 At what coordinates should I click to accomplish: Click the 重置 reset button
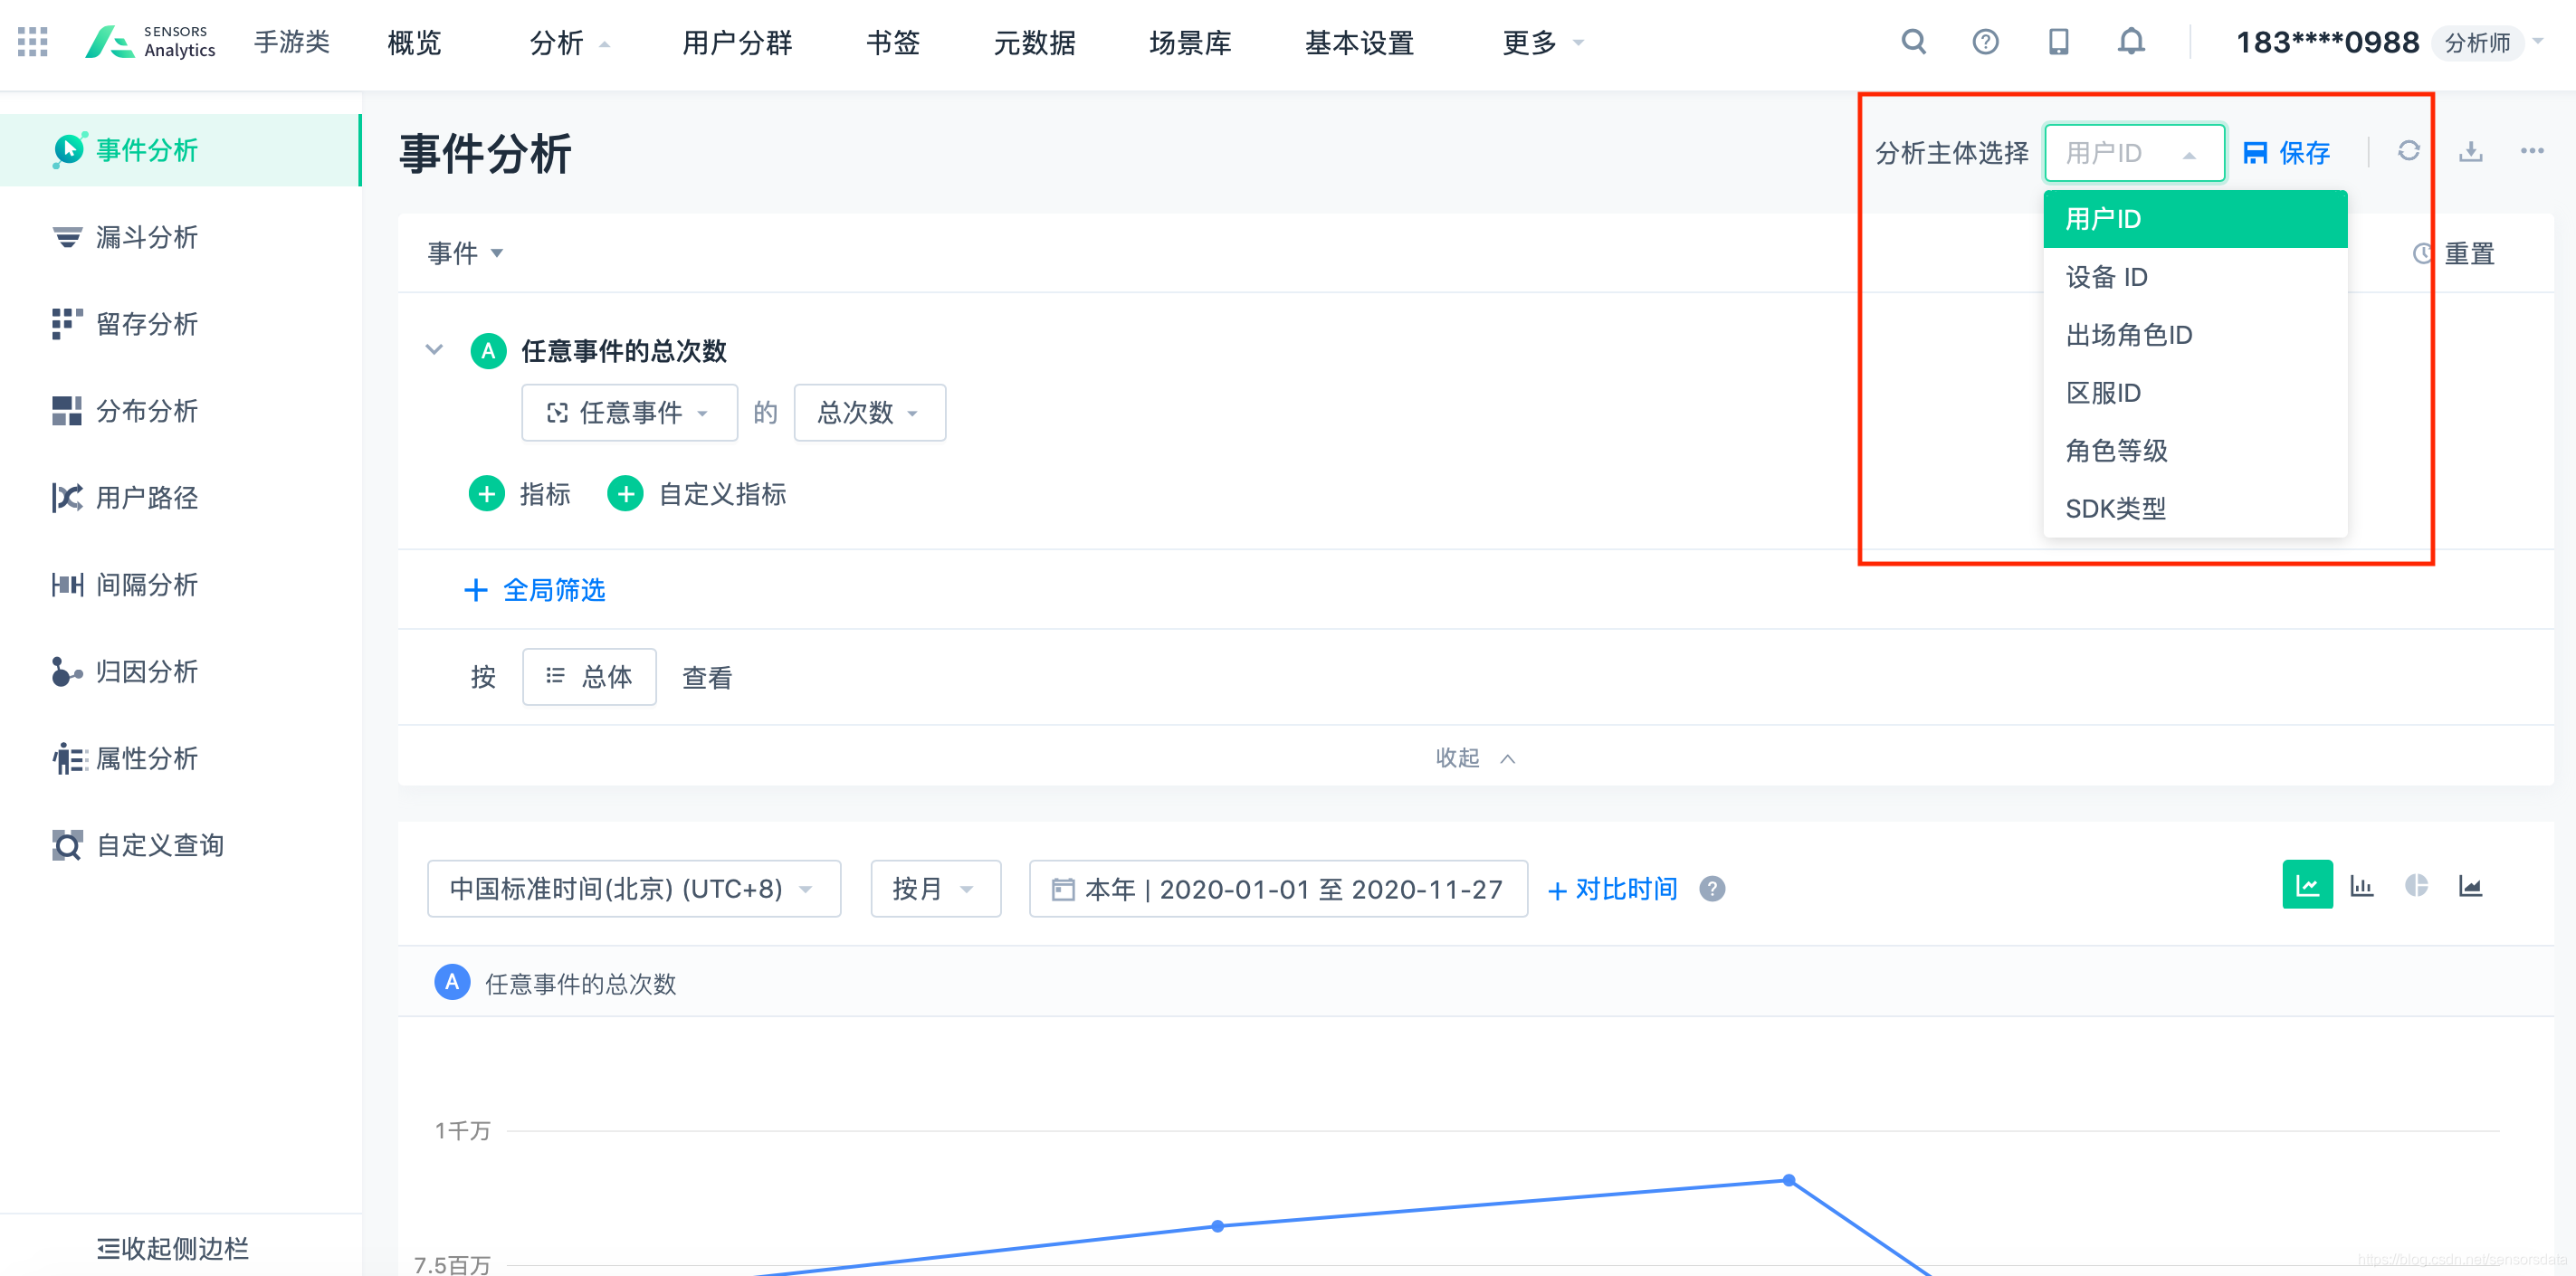[x=2454, y=254]
